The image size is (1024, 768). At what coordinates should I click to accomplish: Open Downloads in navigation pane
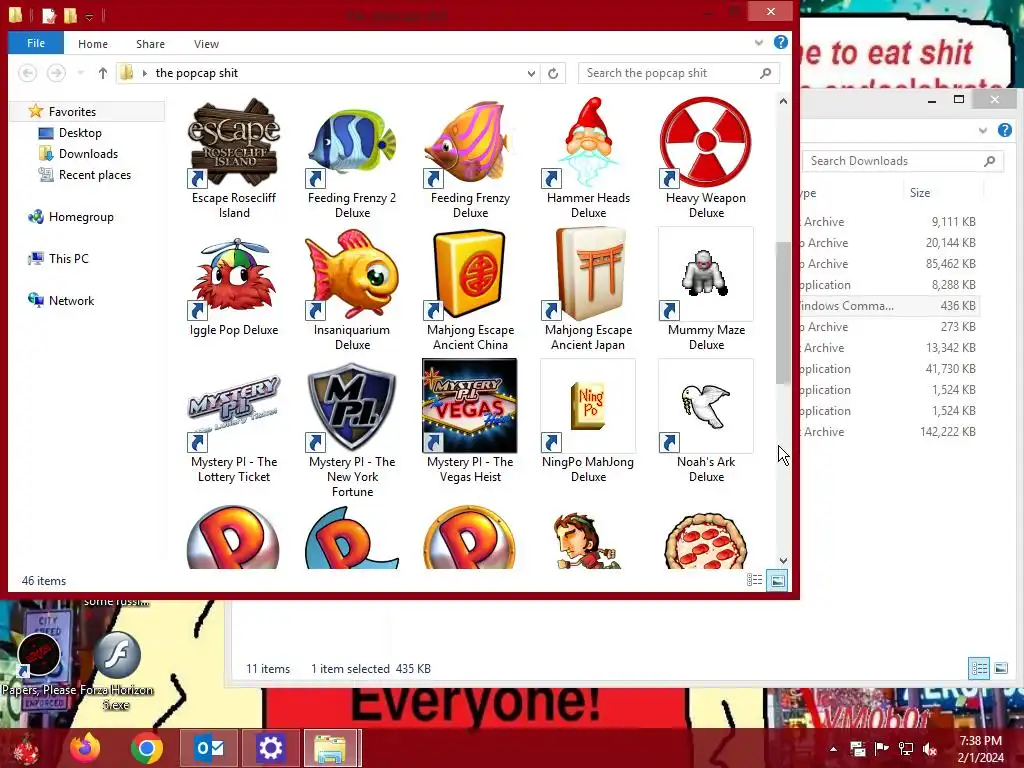(88, 153)
